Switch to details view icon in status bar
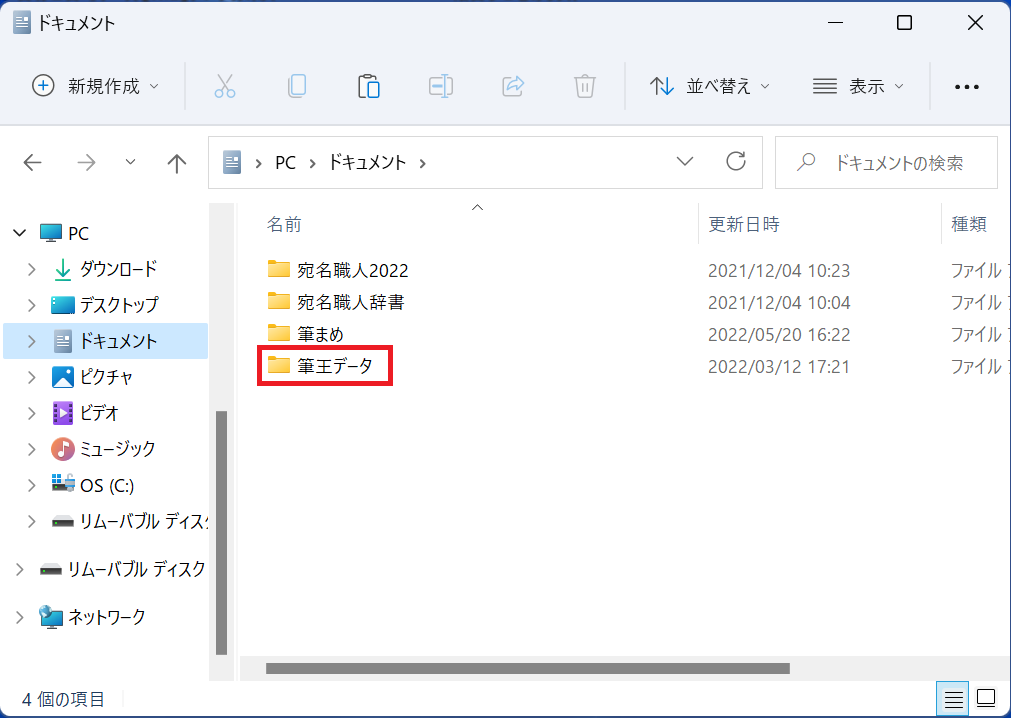The height and width of the screenshot is (718, 1011). (953, 699)
